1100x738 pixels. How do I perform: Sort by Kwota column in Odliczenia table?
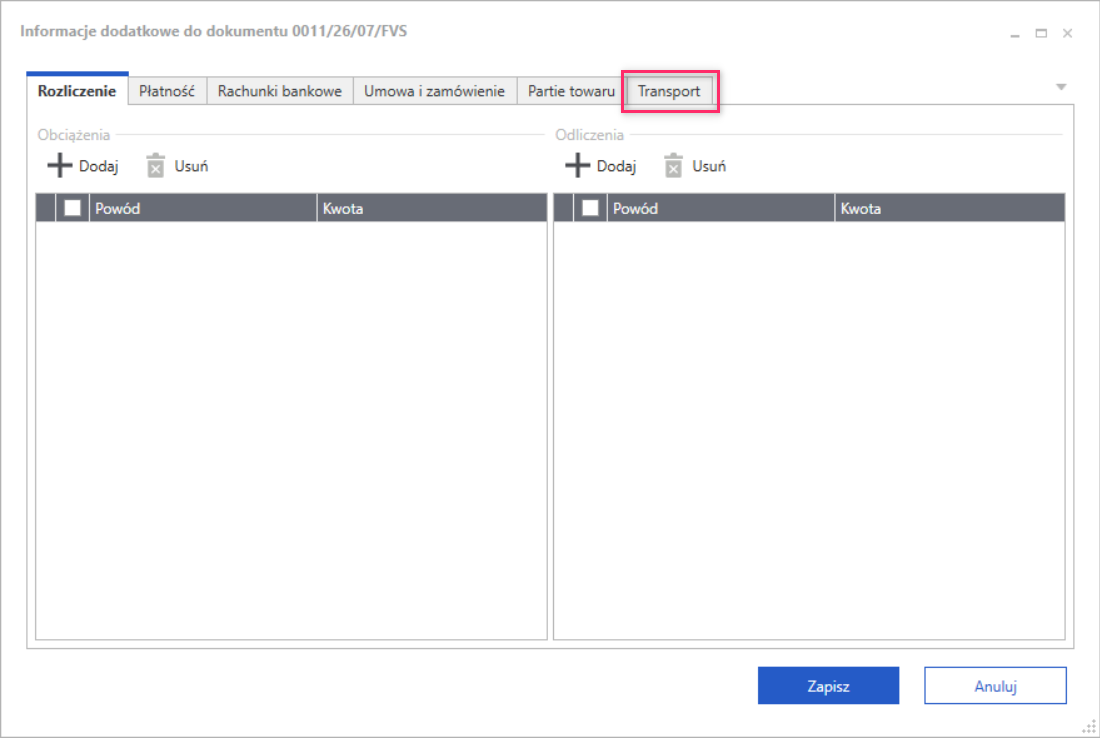click(949, 208)
